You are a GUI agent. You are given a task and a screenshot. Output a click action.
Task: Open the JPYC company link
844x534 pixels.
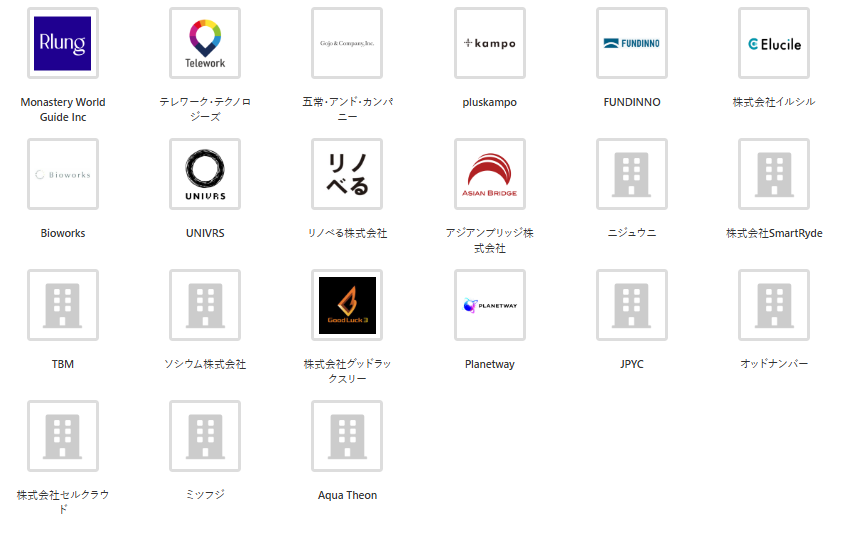tap(632, 364)
